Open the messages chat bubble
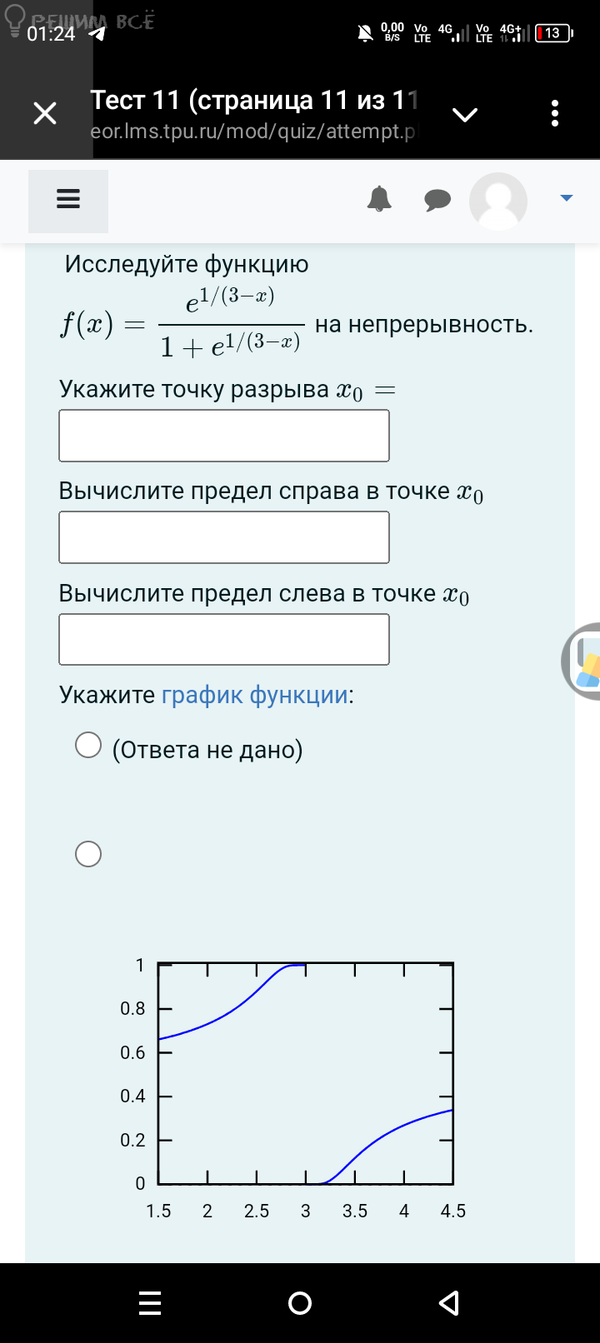Screen dimensions: 600x1343 (437, 201)
